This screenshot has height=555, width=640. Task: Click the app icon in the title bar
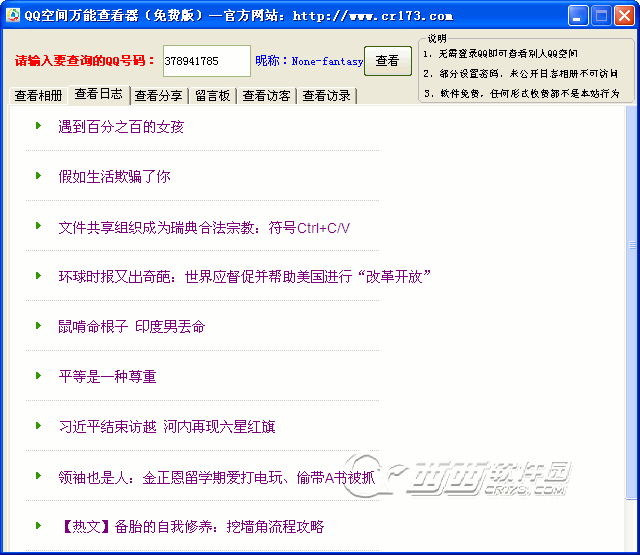tap(13, 16)
